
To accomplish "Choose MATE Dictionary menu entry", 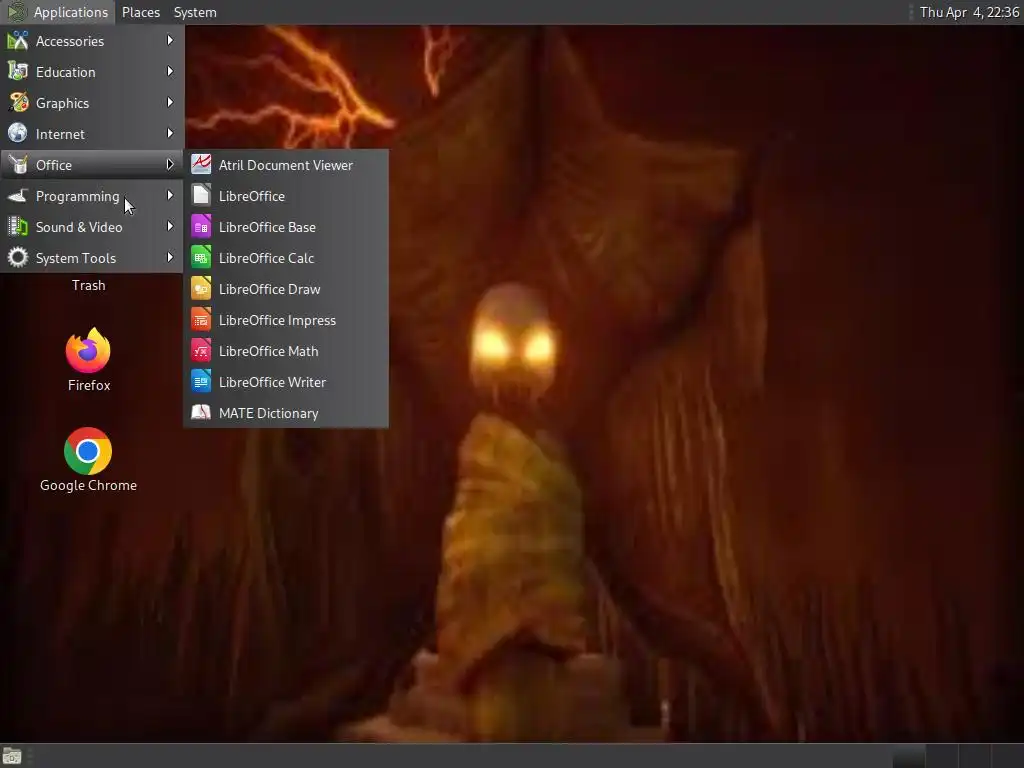I will (286, 413).
